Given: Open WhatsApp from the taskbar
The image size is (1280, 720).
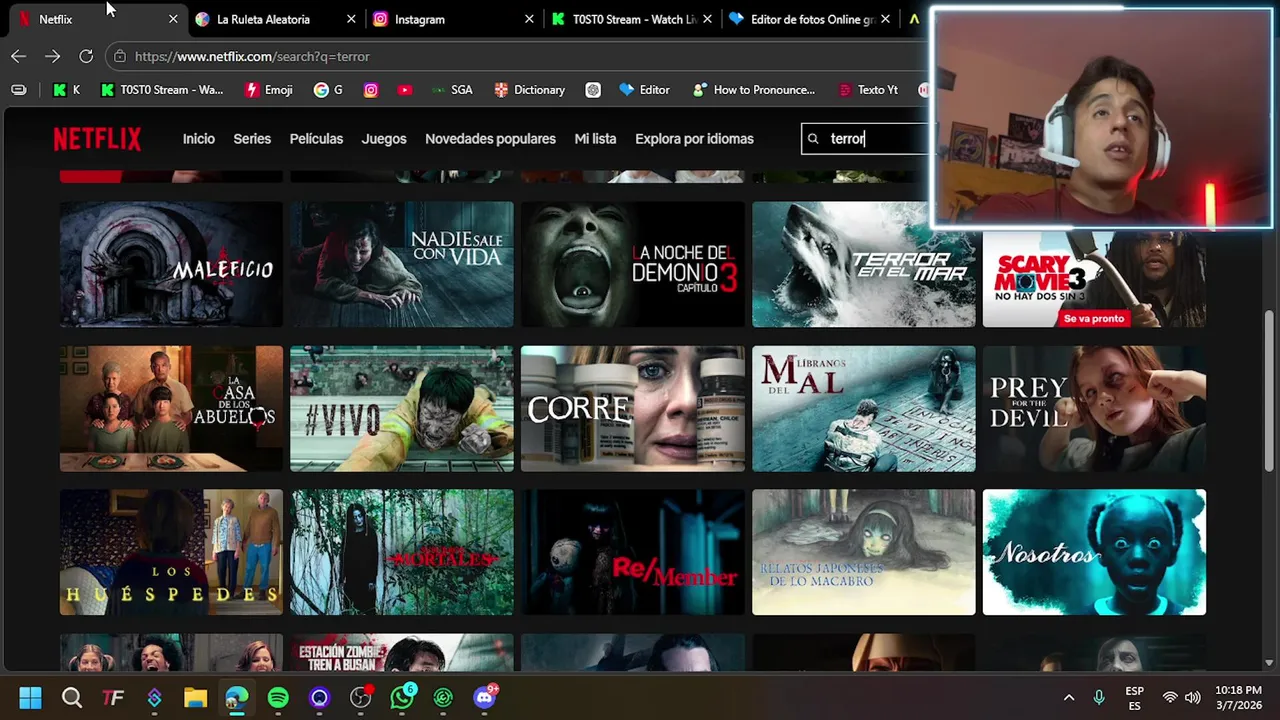Looking at the screenshot, I should [x=402, y=698].
